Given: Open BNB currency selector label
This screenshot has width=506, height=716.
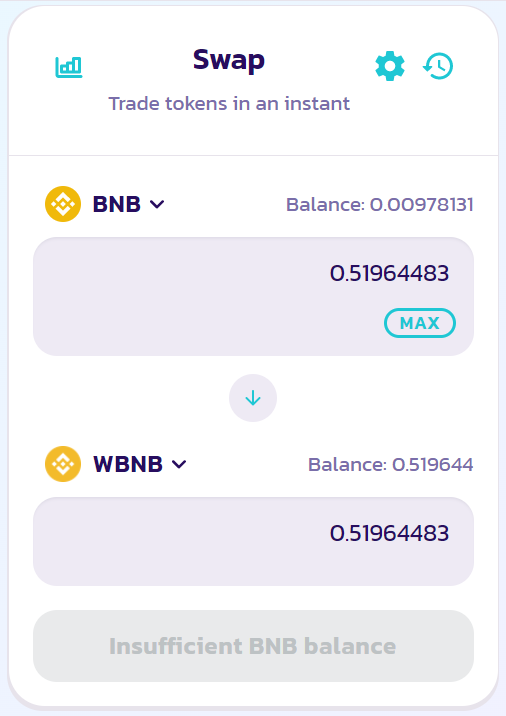Looking at the screenshot, I should click(117, 204).
